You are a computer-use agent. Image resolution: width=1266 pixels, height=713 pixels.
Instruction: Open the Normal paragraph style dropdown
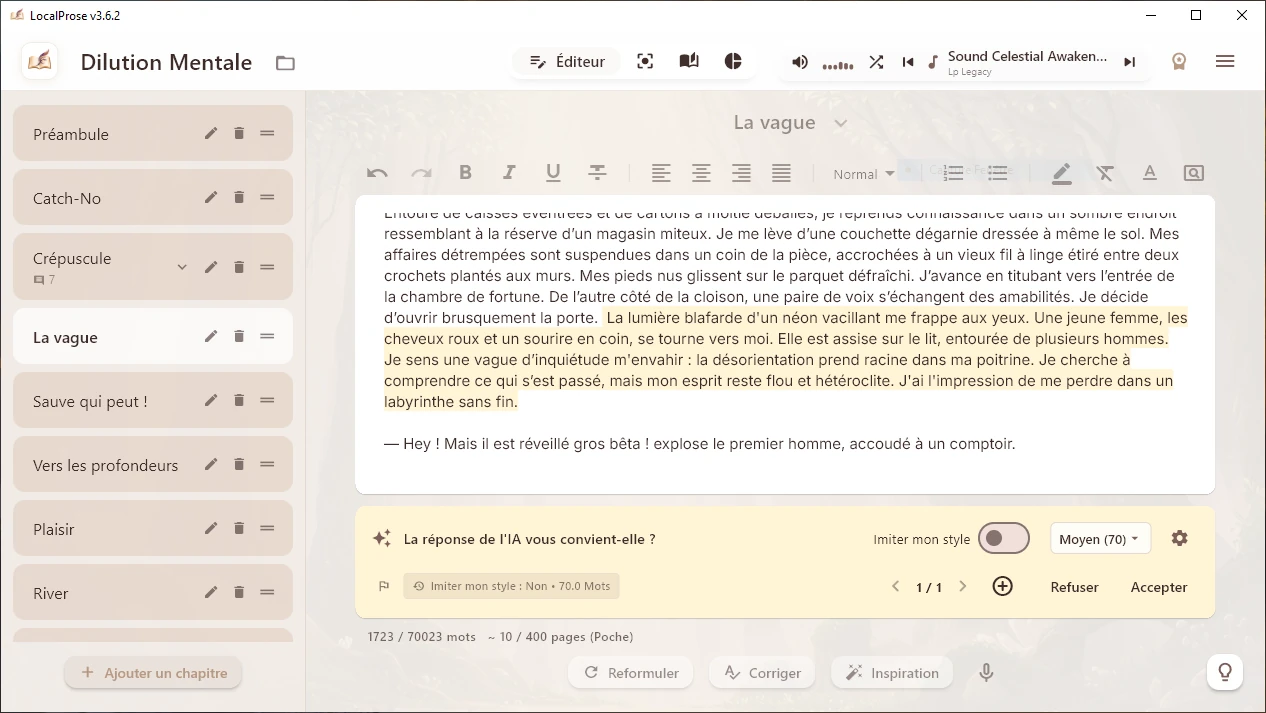(x=864, y=174)
